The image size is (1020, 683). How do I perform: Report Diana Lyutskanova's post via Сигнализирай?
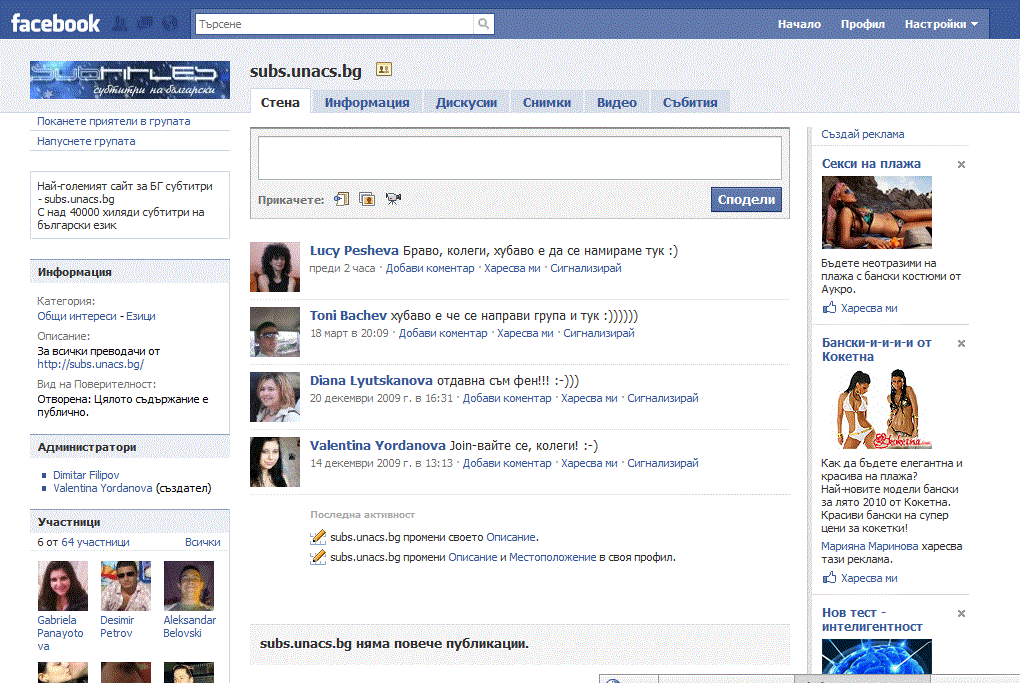tap(662, 398)
